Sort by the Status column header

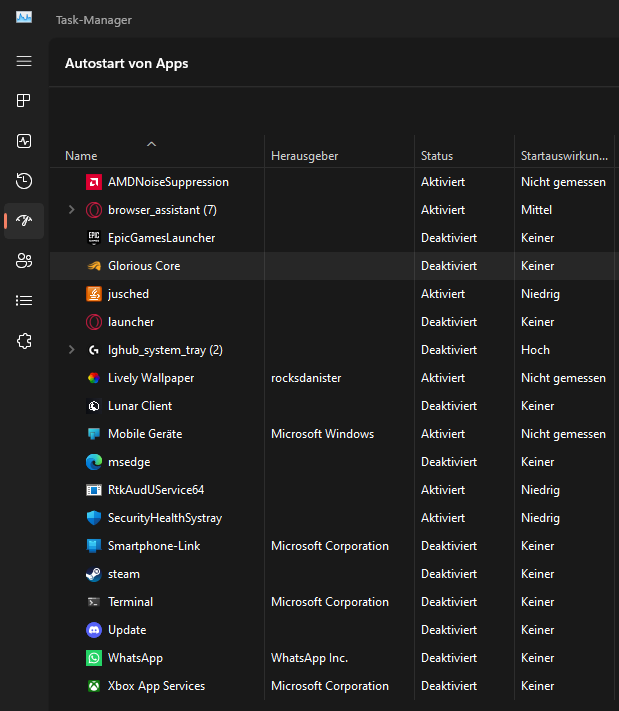click(437, 156)
